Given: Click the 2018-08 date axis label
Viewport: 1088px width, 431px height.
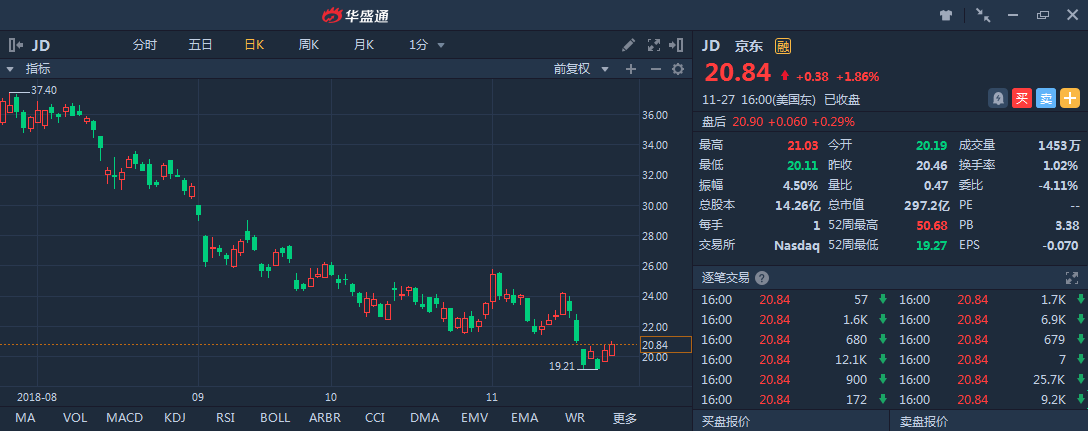Looking at the screenshot, I should pyautogui.click(x=37, y=397).
